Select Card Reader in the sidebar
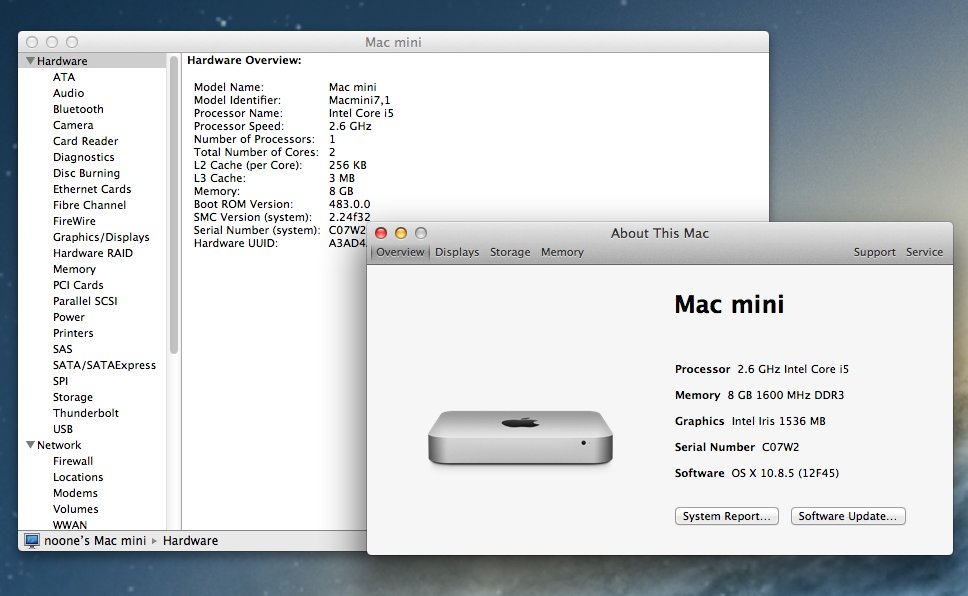The width and height of the screenshot is (968, 596). tap(85, 141)
